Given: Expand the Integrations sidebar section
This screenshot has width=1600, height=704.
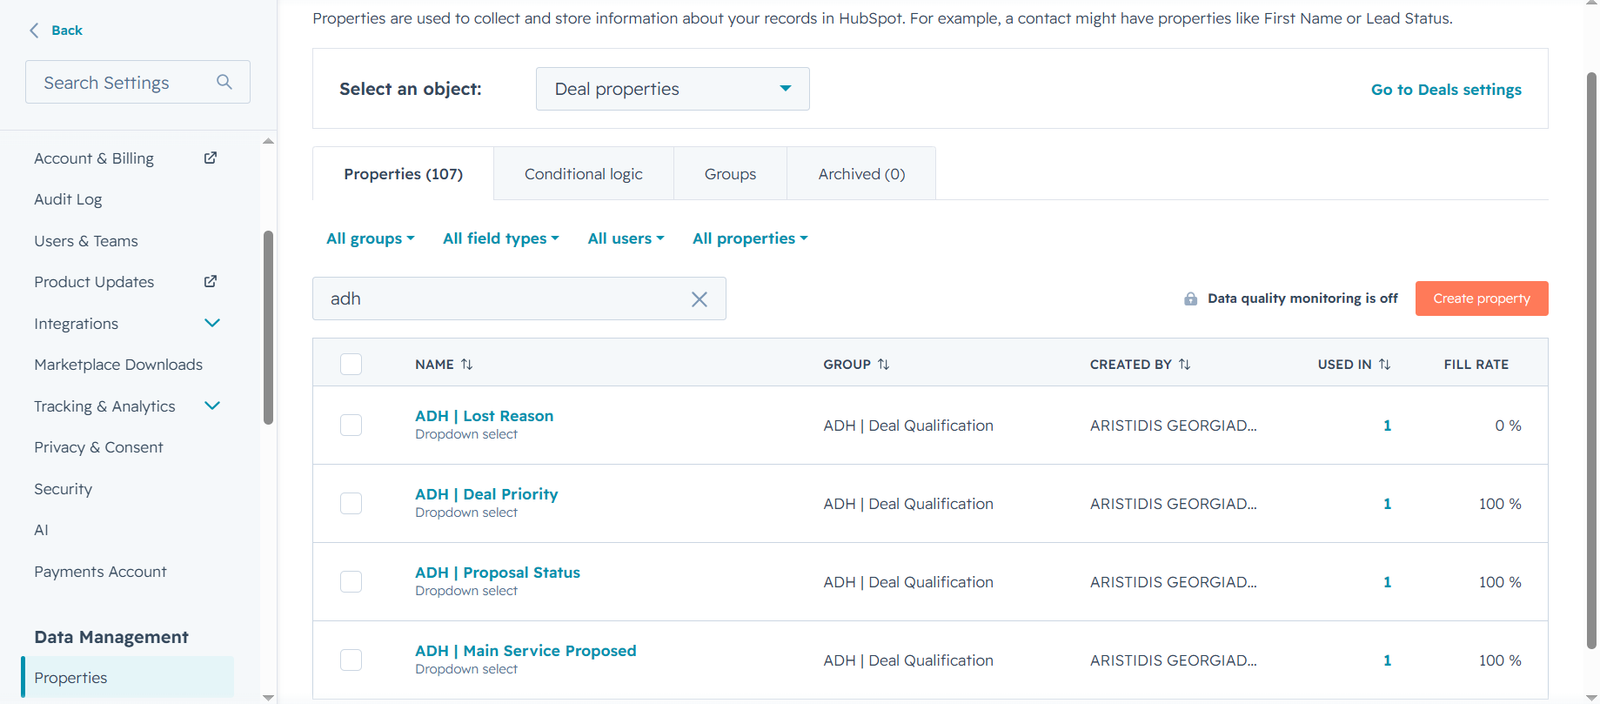Looking at the screenshot, I should [212, 323].
